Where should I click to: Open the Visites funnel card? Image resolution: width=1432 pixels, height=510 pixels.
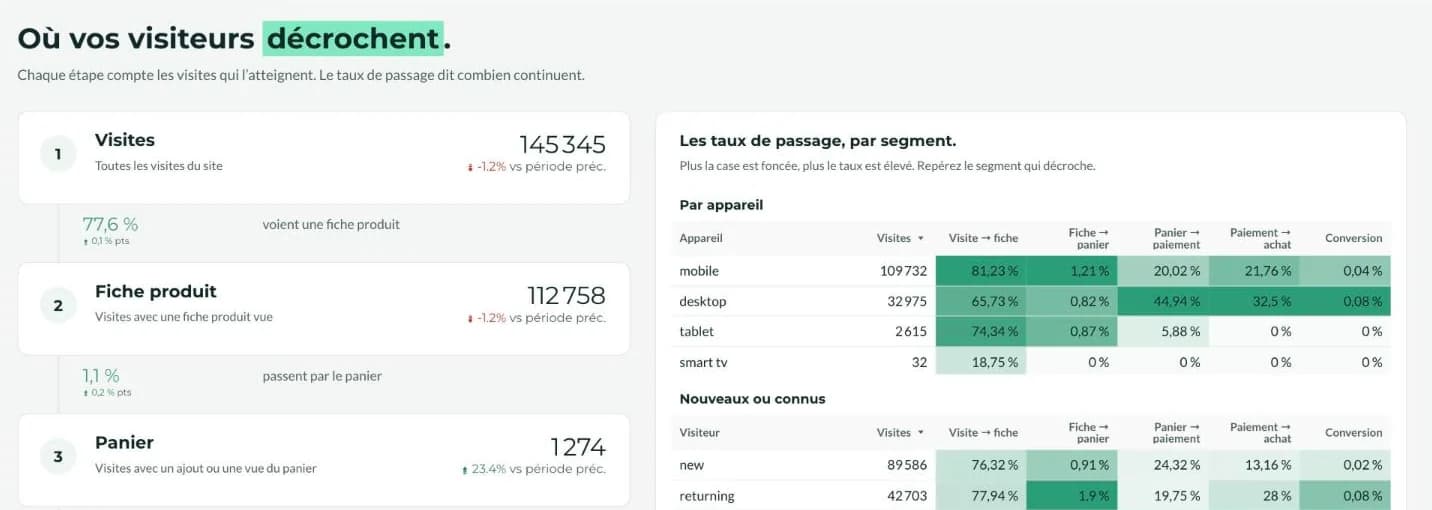[324, 158]
